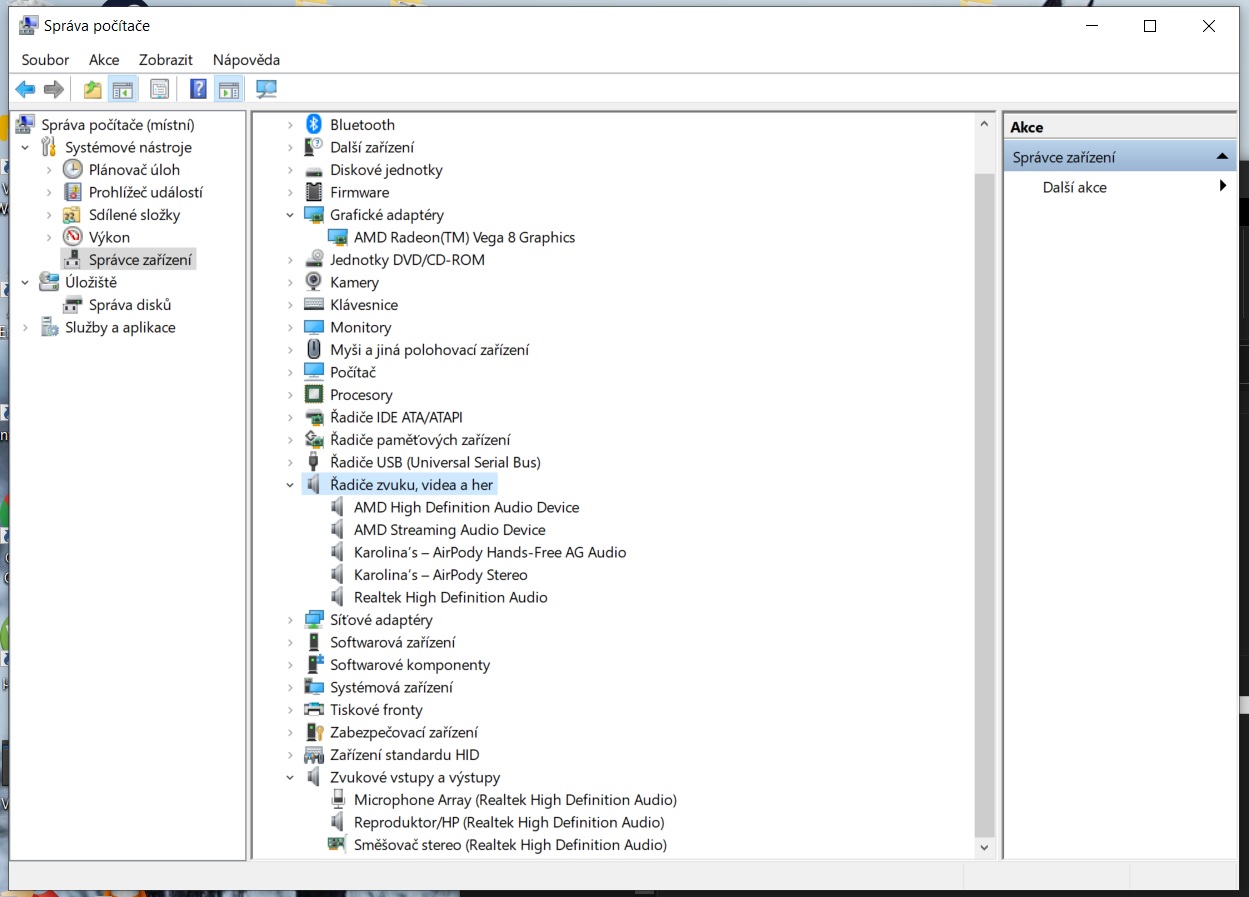The width and height of the screenshot is (1249, 897).
Task: Collapse the Úložiště tree node
Action: coord(25,283)
